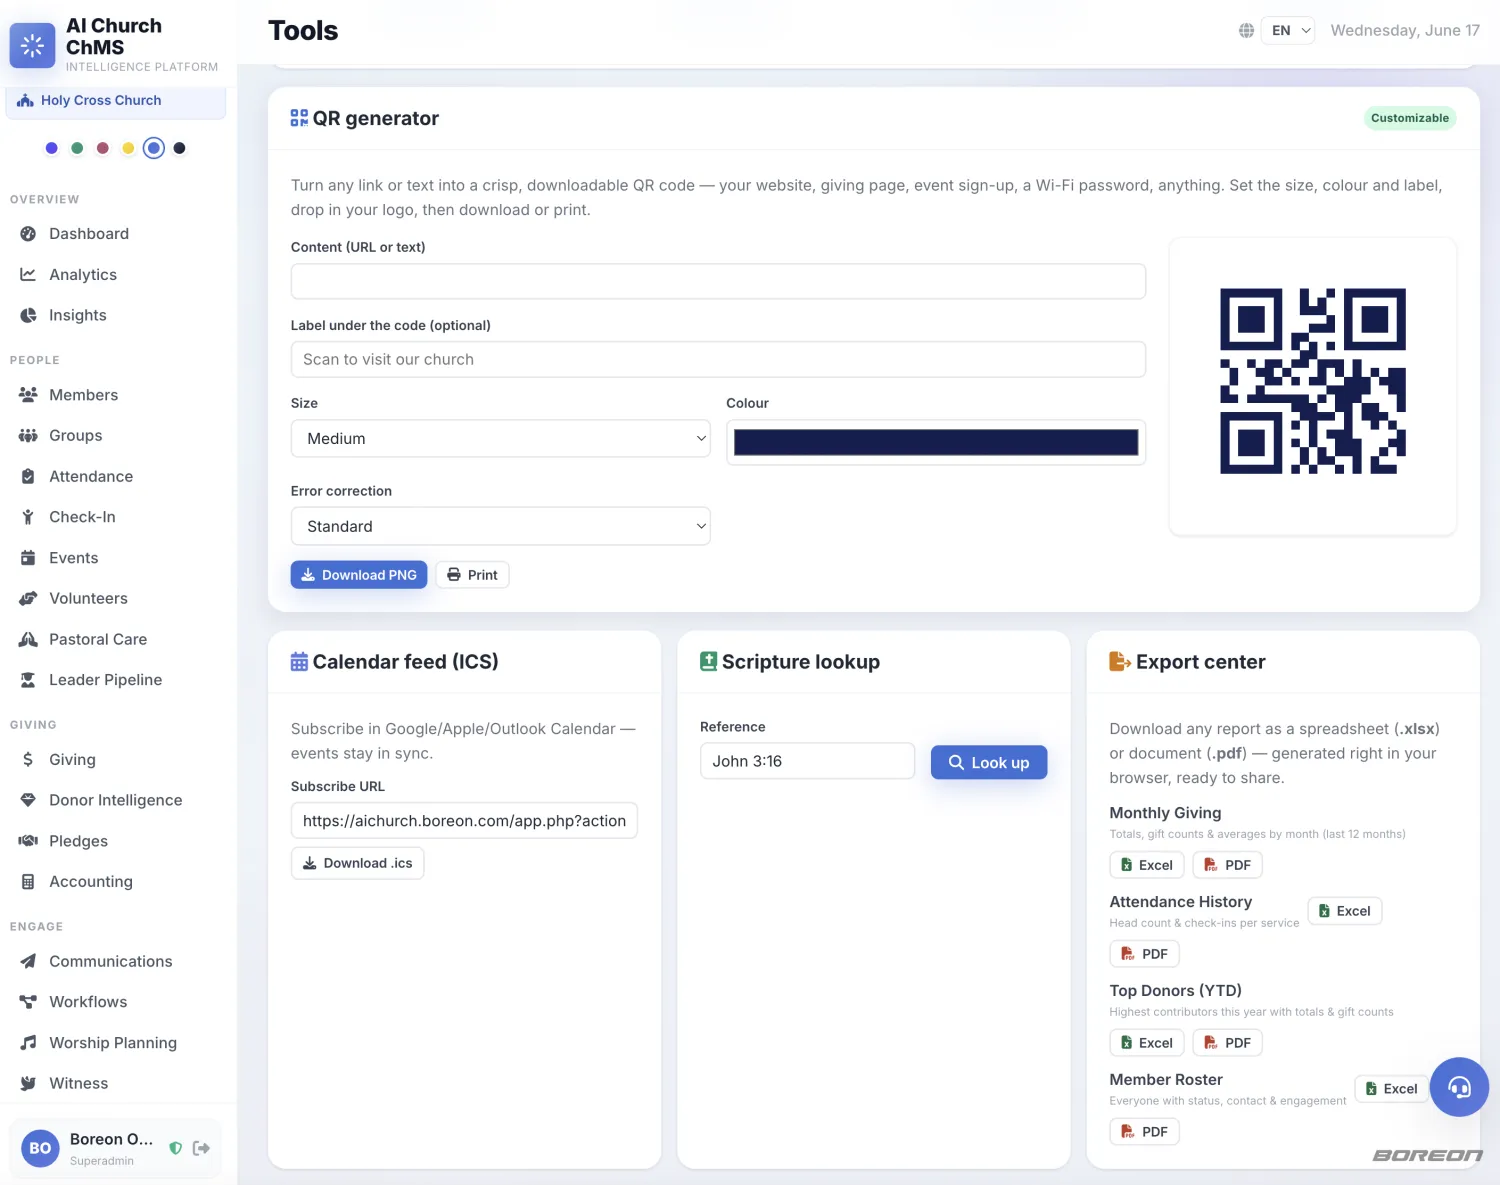Click the Label under the code field
This screenshot has height=1185, width=1500.
point(718,360)
